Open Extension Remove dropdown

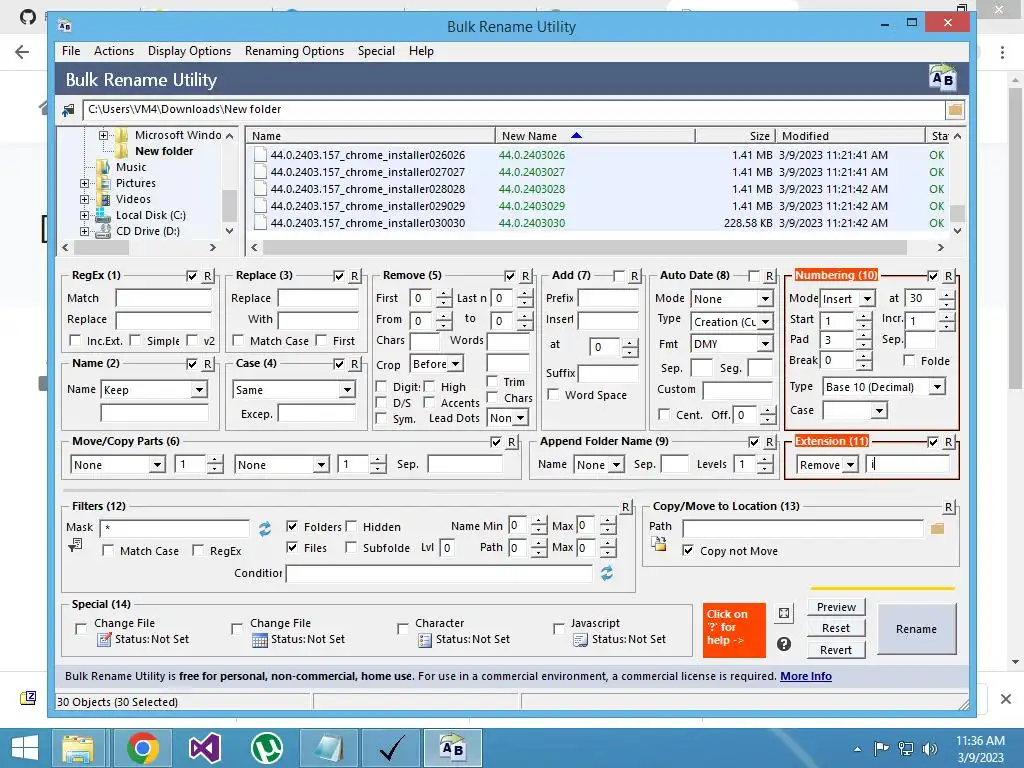850,465
